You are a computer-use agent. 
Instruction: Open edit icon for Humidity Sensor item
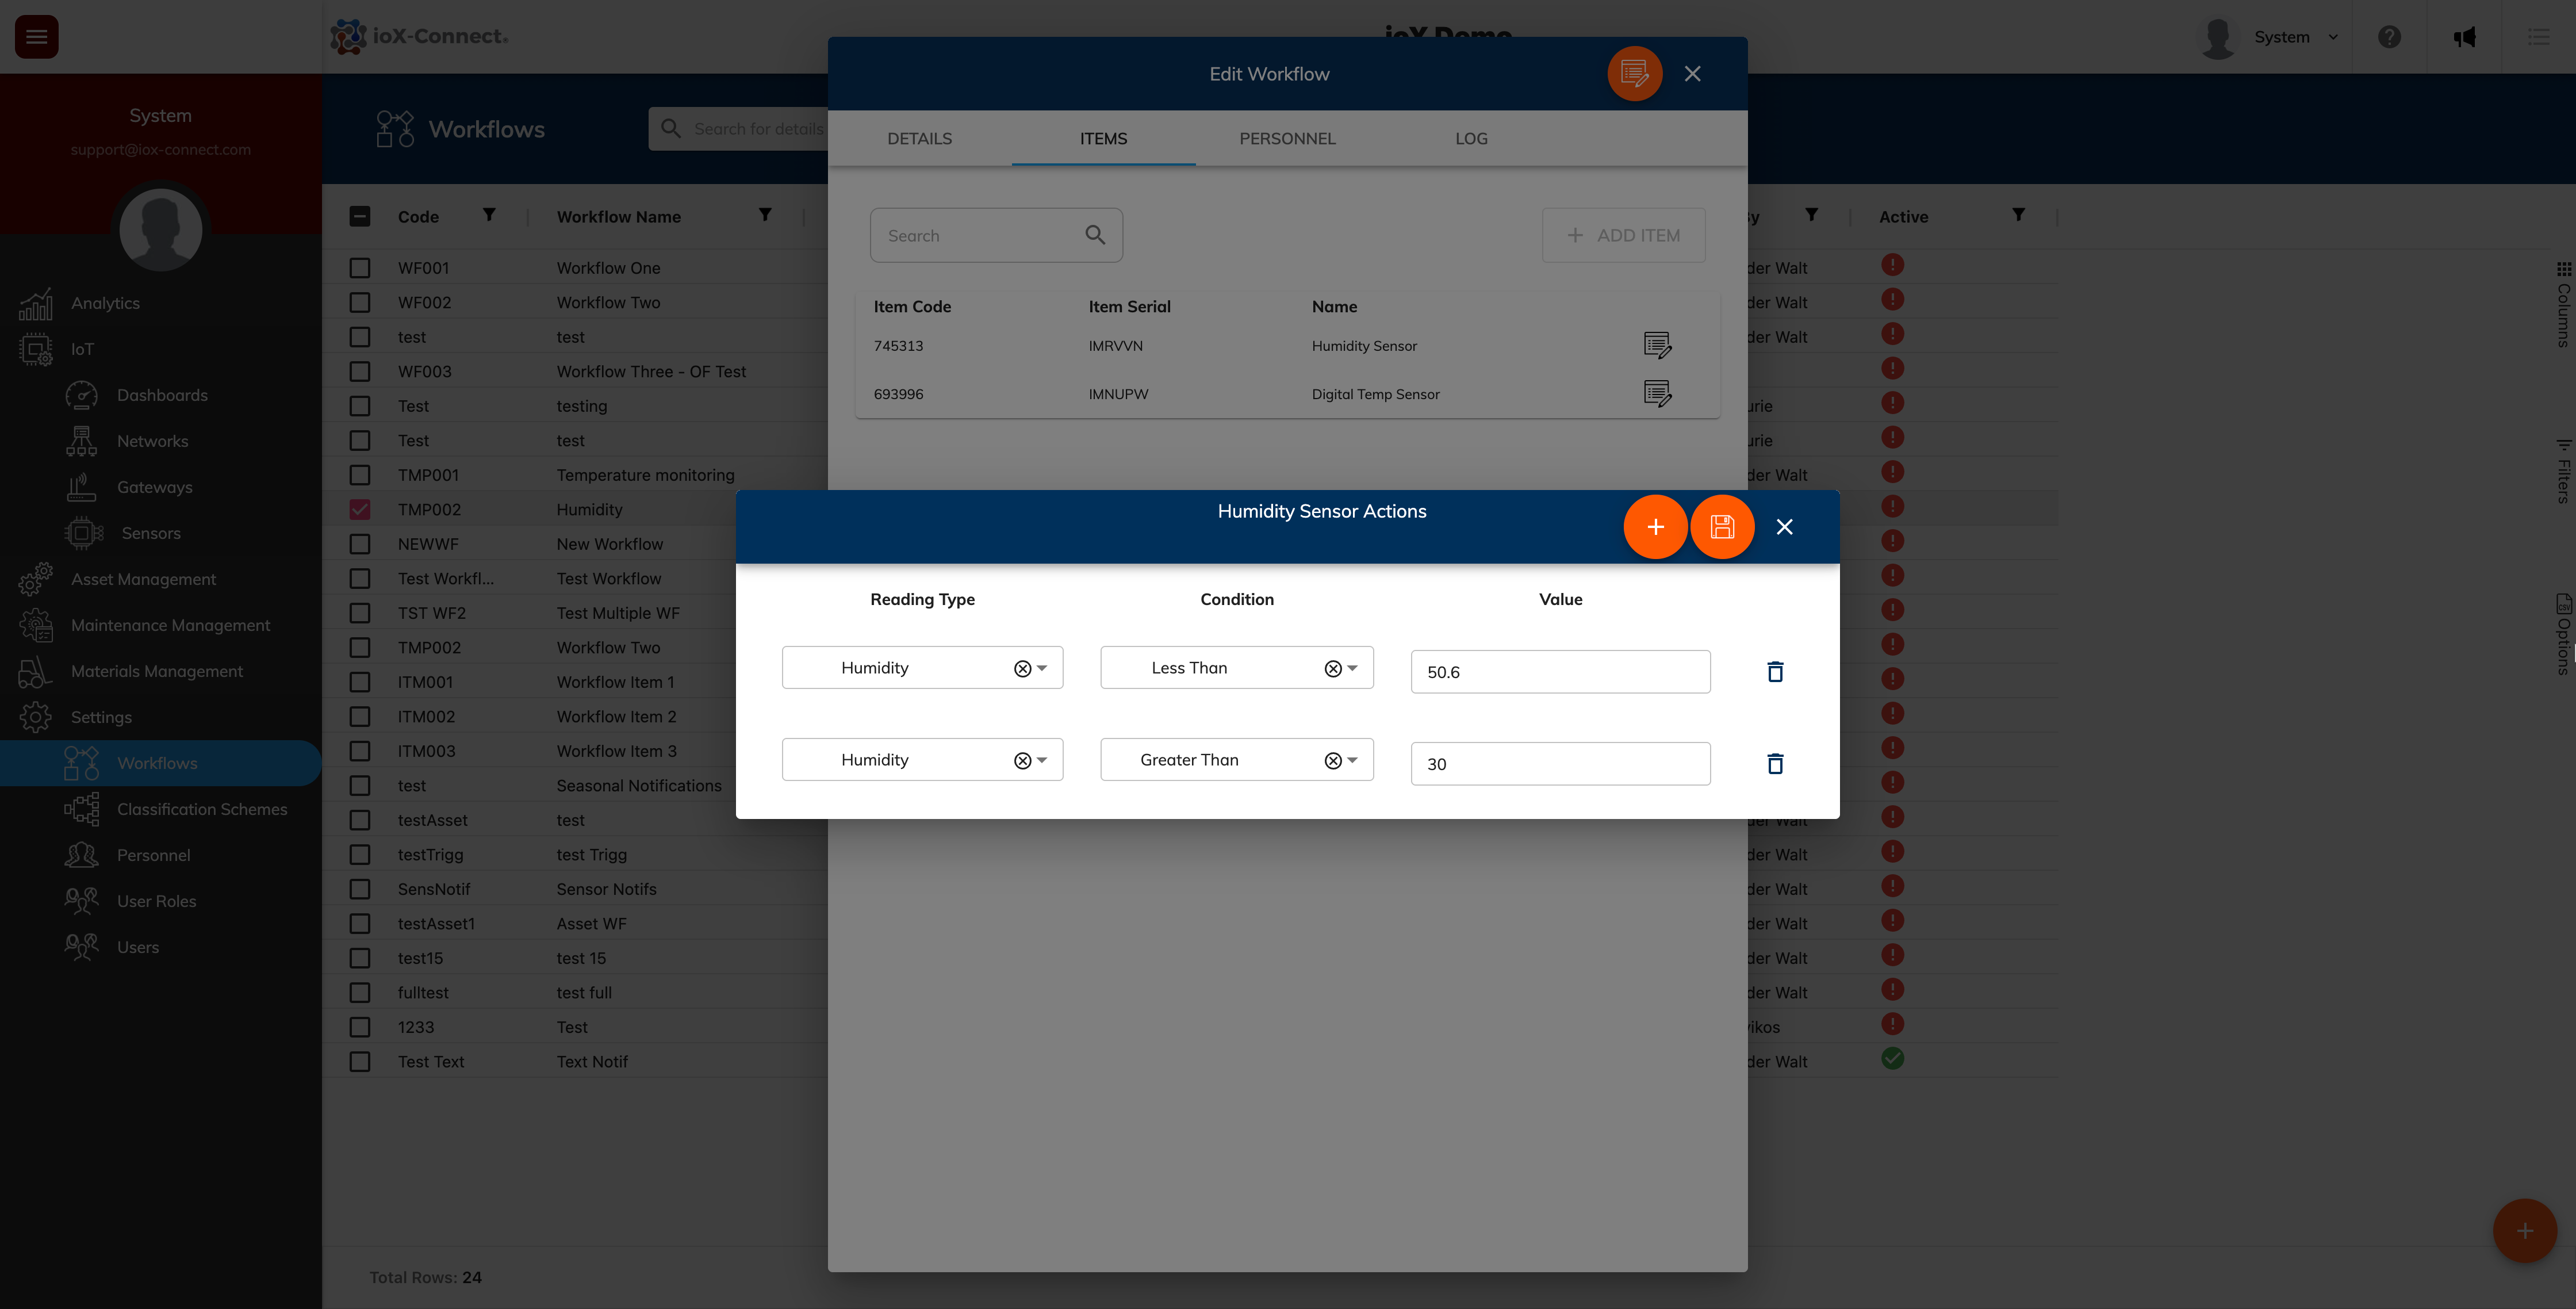pos(1657,345)
